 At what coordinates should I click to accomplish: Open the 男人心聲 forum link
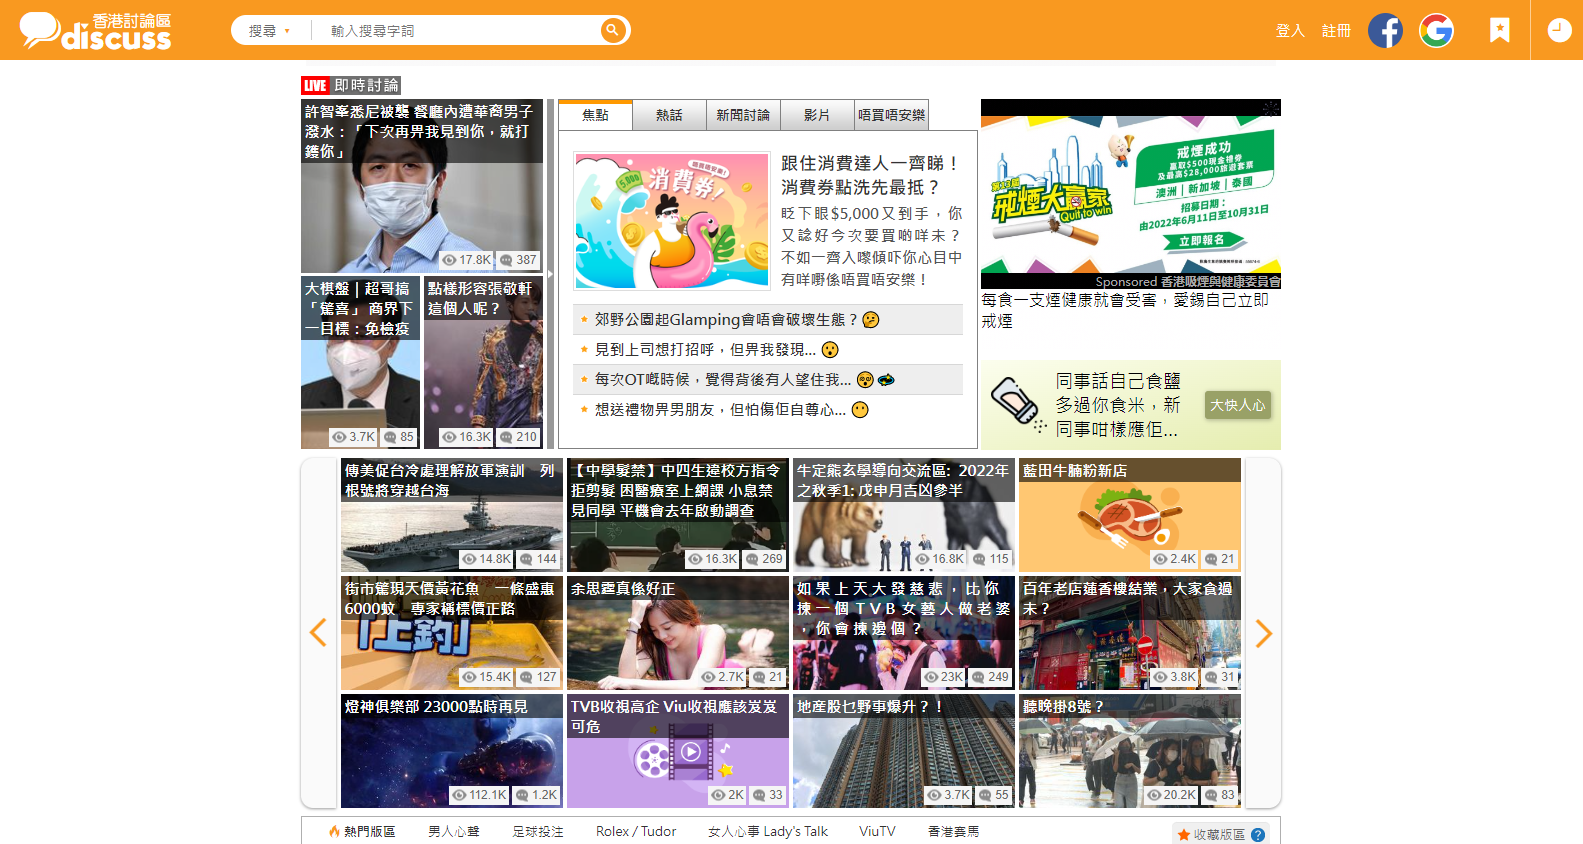(454, 832)
